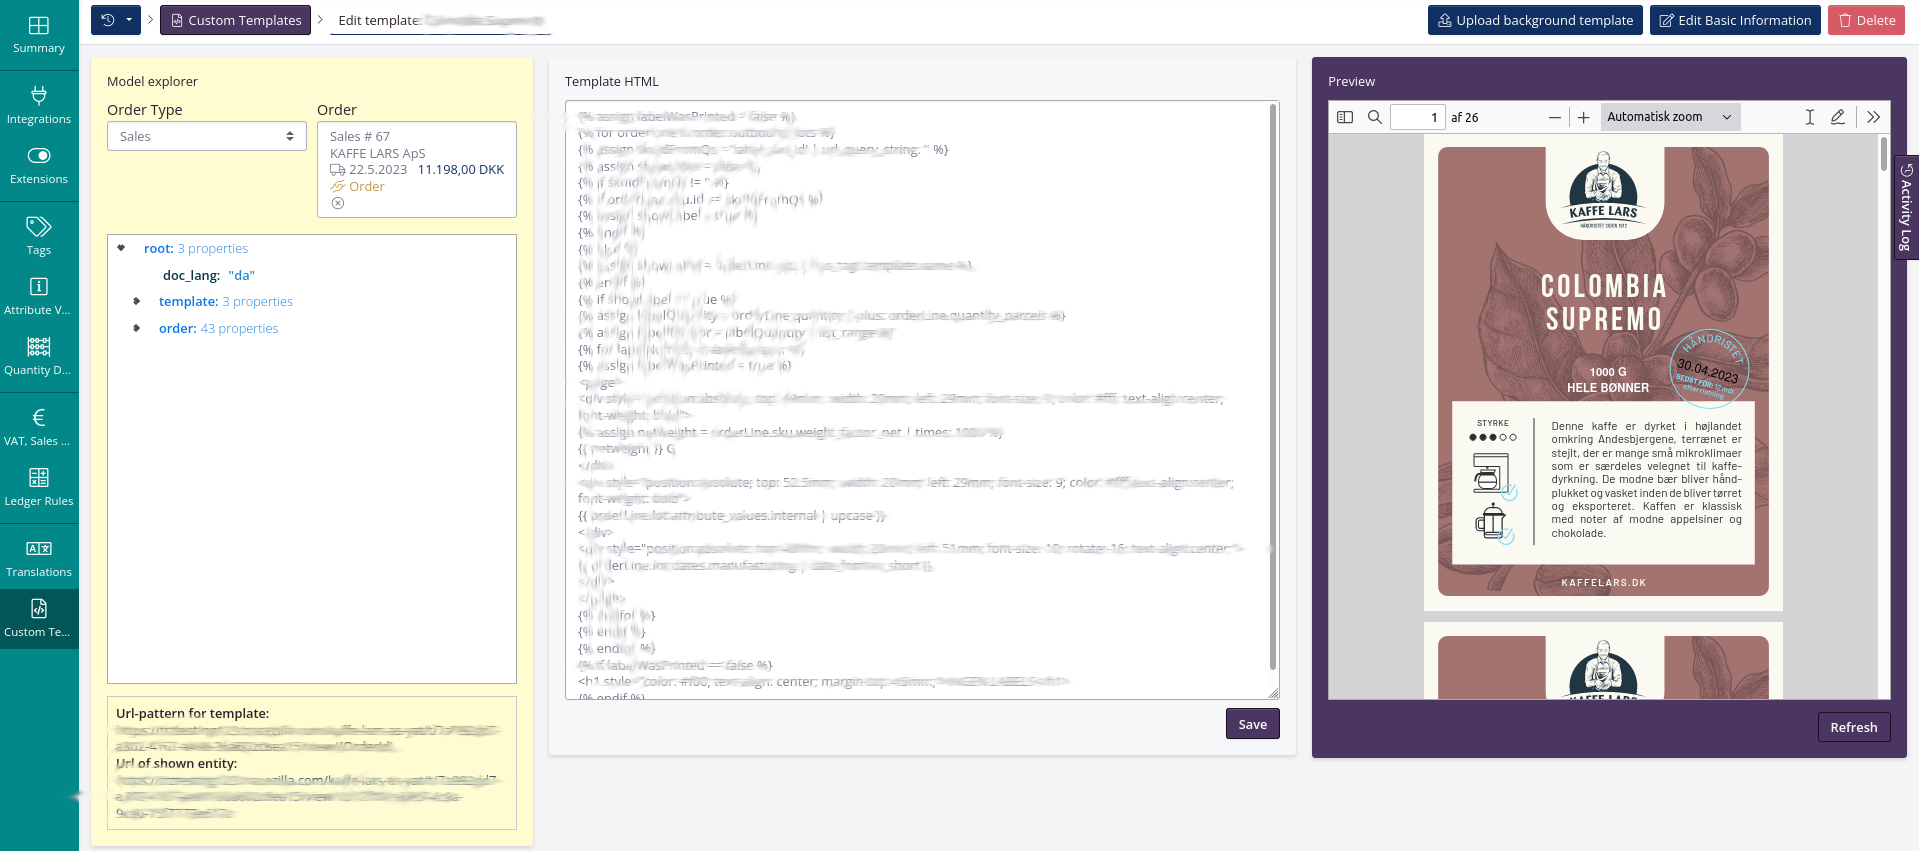This screenshot has width=1919, height=851.
Task: Open the PDF viewer tools chevron menu
Action: point(1873,117)
